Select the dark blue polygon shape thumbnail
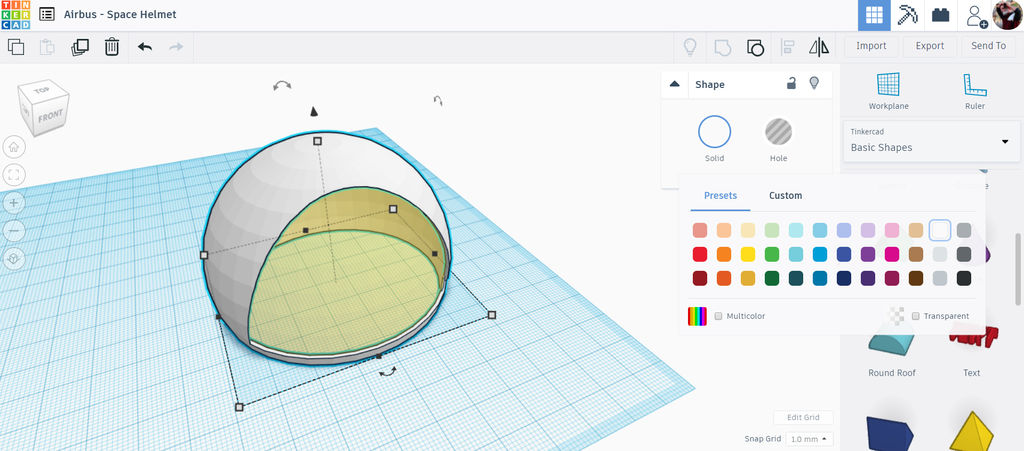Viewport: 1024px width, 451px height. (889, 433)
